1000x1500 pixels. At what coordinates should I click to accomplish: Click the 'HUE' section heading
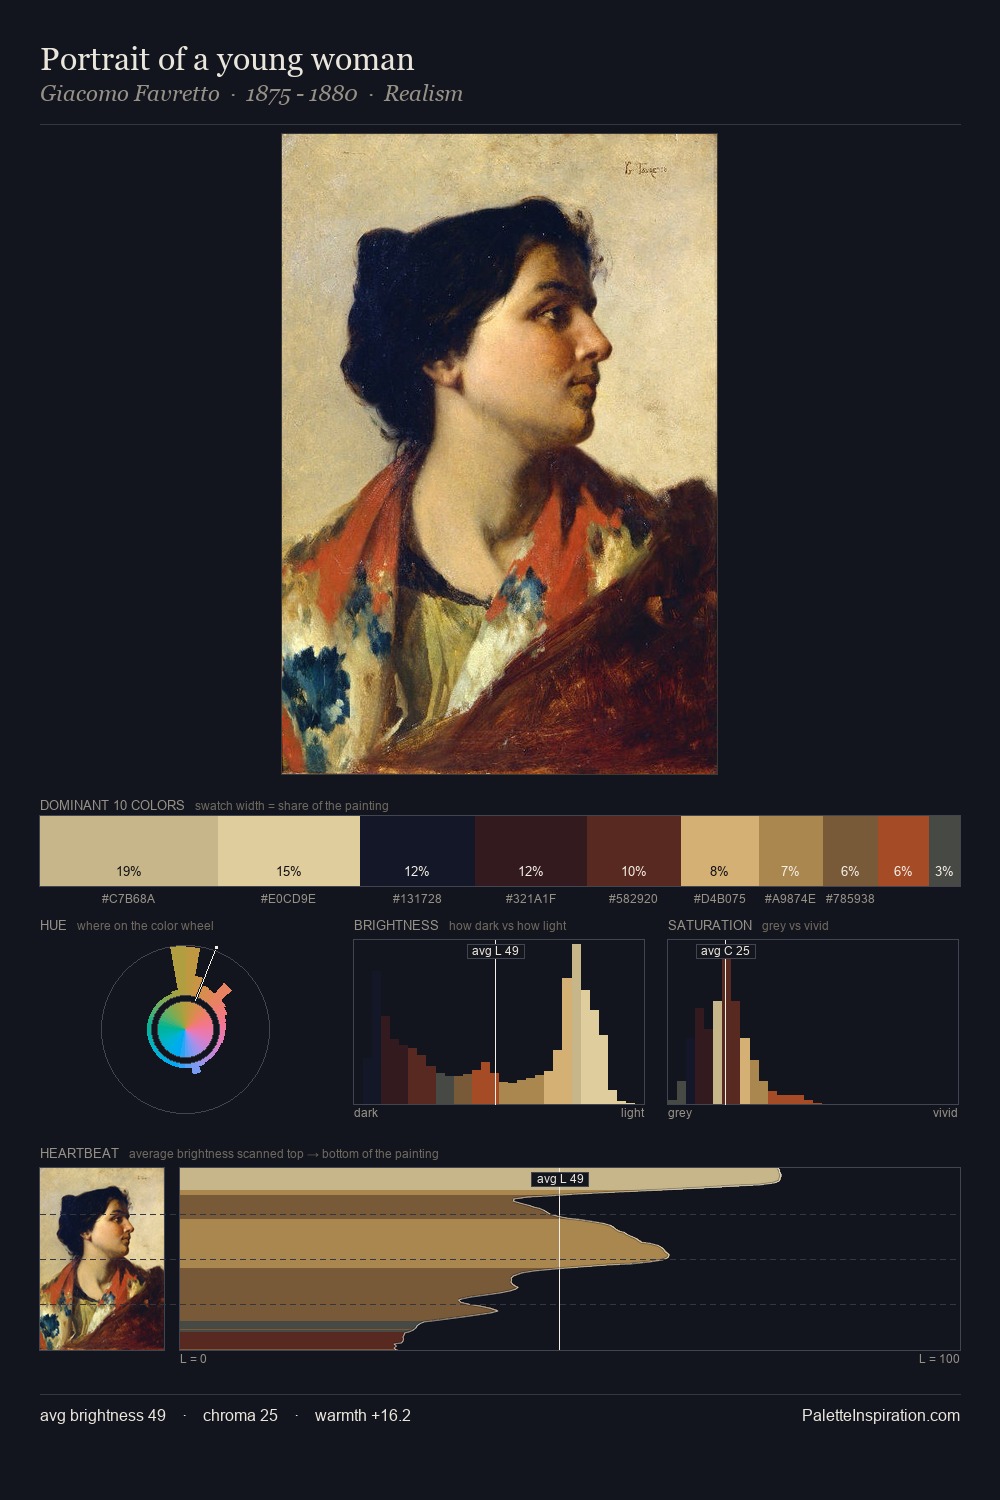53,925
